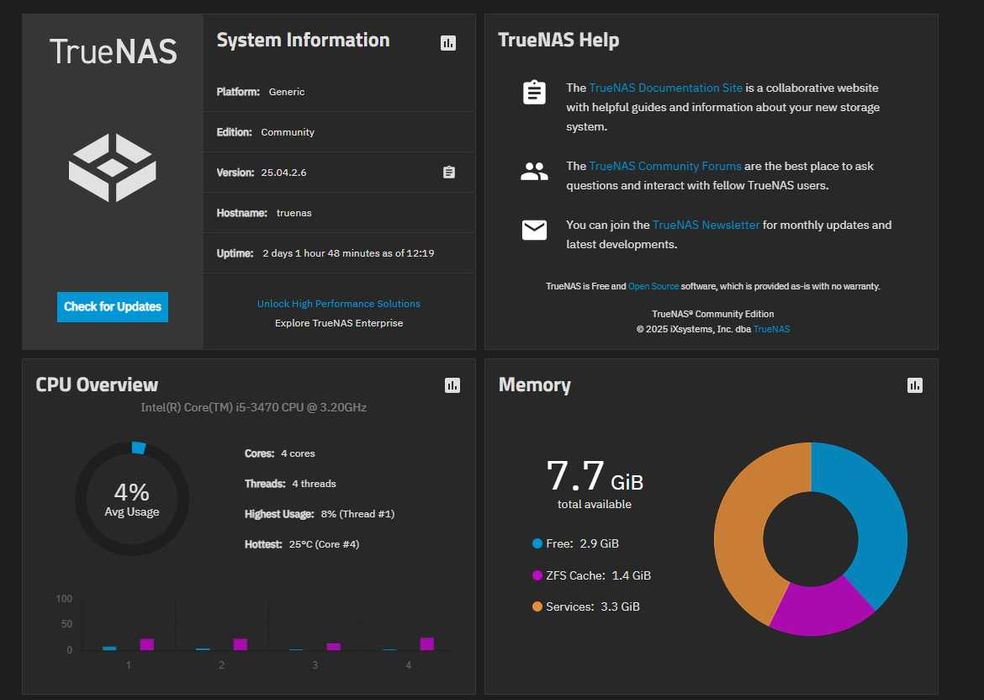Click Check for Updates button

pyautogui.click(x=112, y=307)
